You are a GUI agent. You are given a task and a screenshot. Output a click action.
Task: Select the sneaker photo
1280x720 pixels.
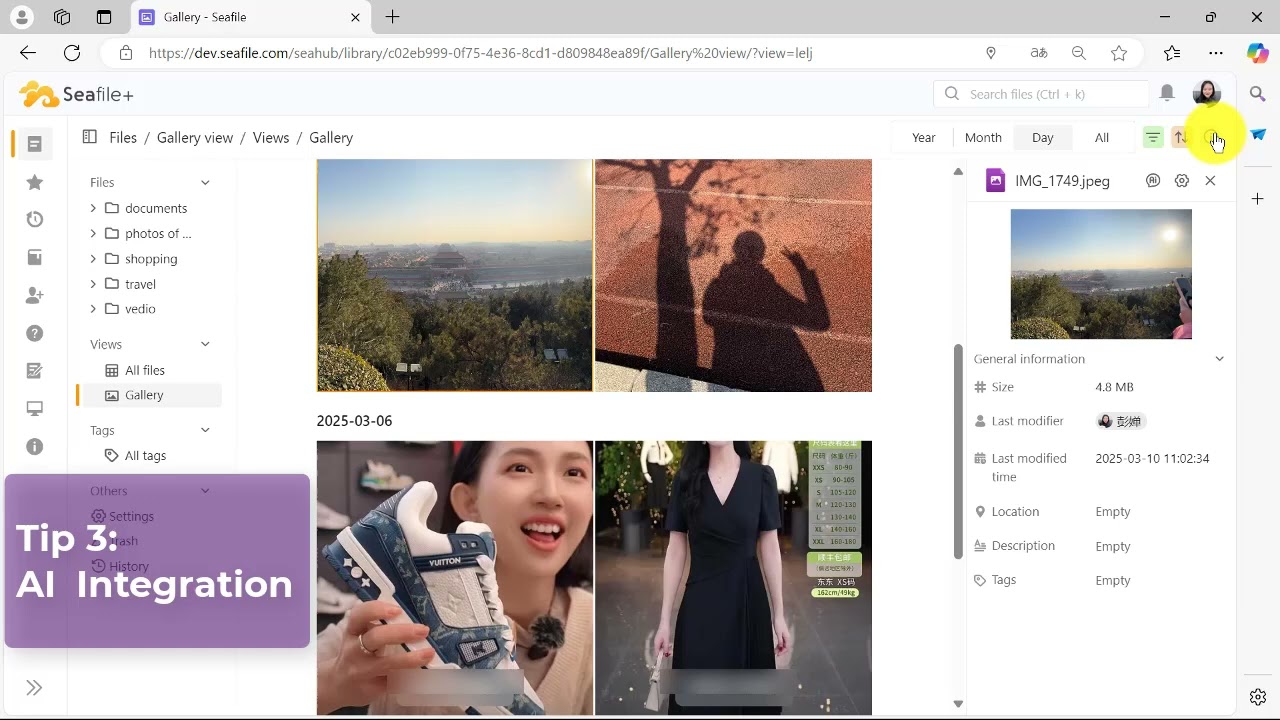[455, 578]
